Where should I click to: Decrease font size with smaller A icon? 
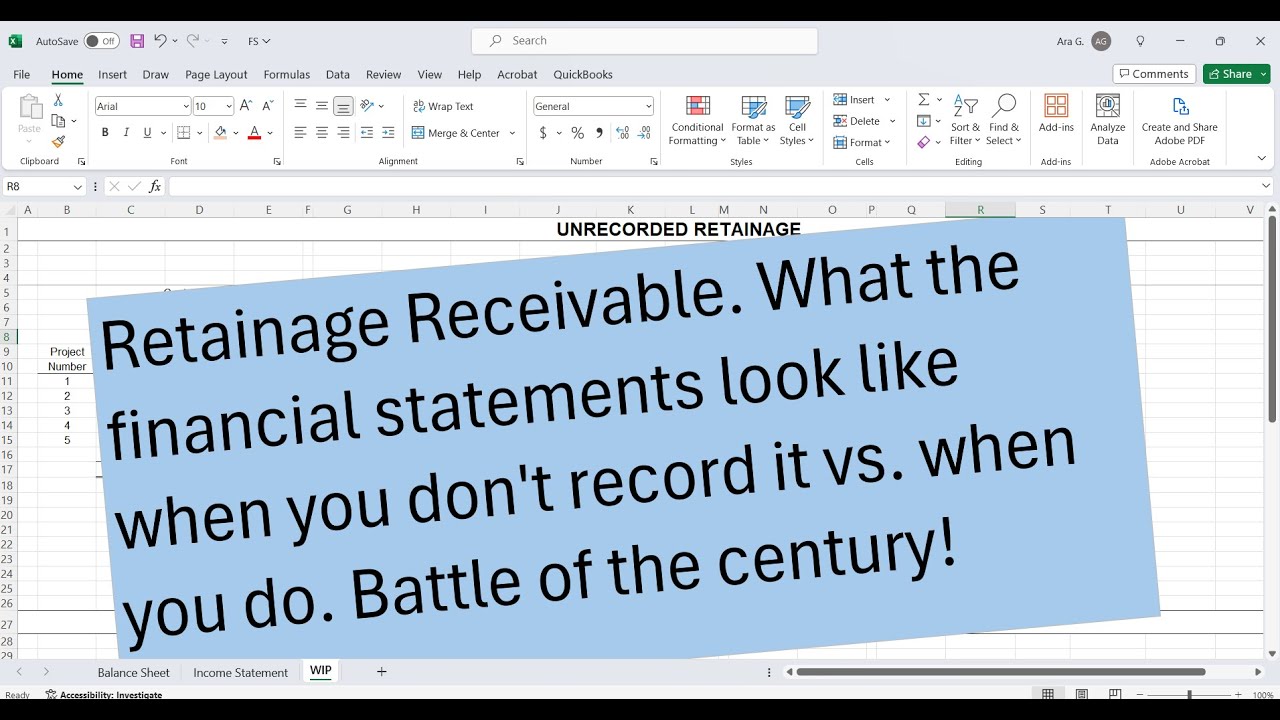click(267, 106)
